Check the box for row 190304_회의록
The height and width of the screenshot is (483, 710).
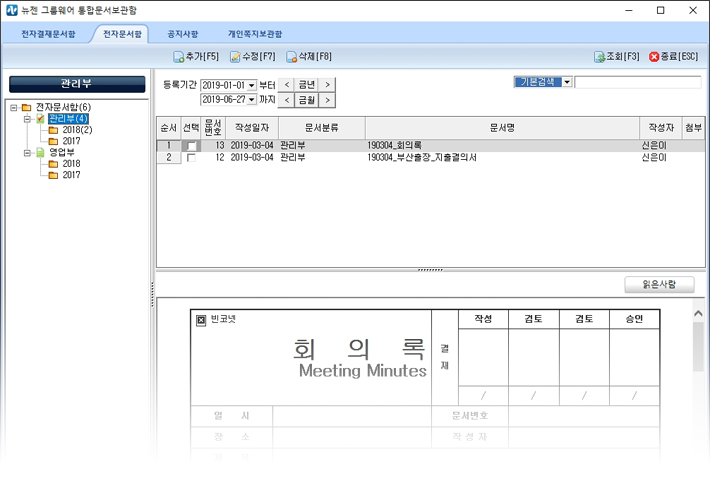(191, 146)
